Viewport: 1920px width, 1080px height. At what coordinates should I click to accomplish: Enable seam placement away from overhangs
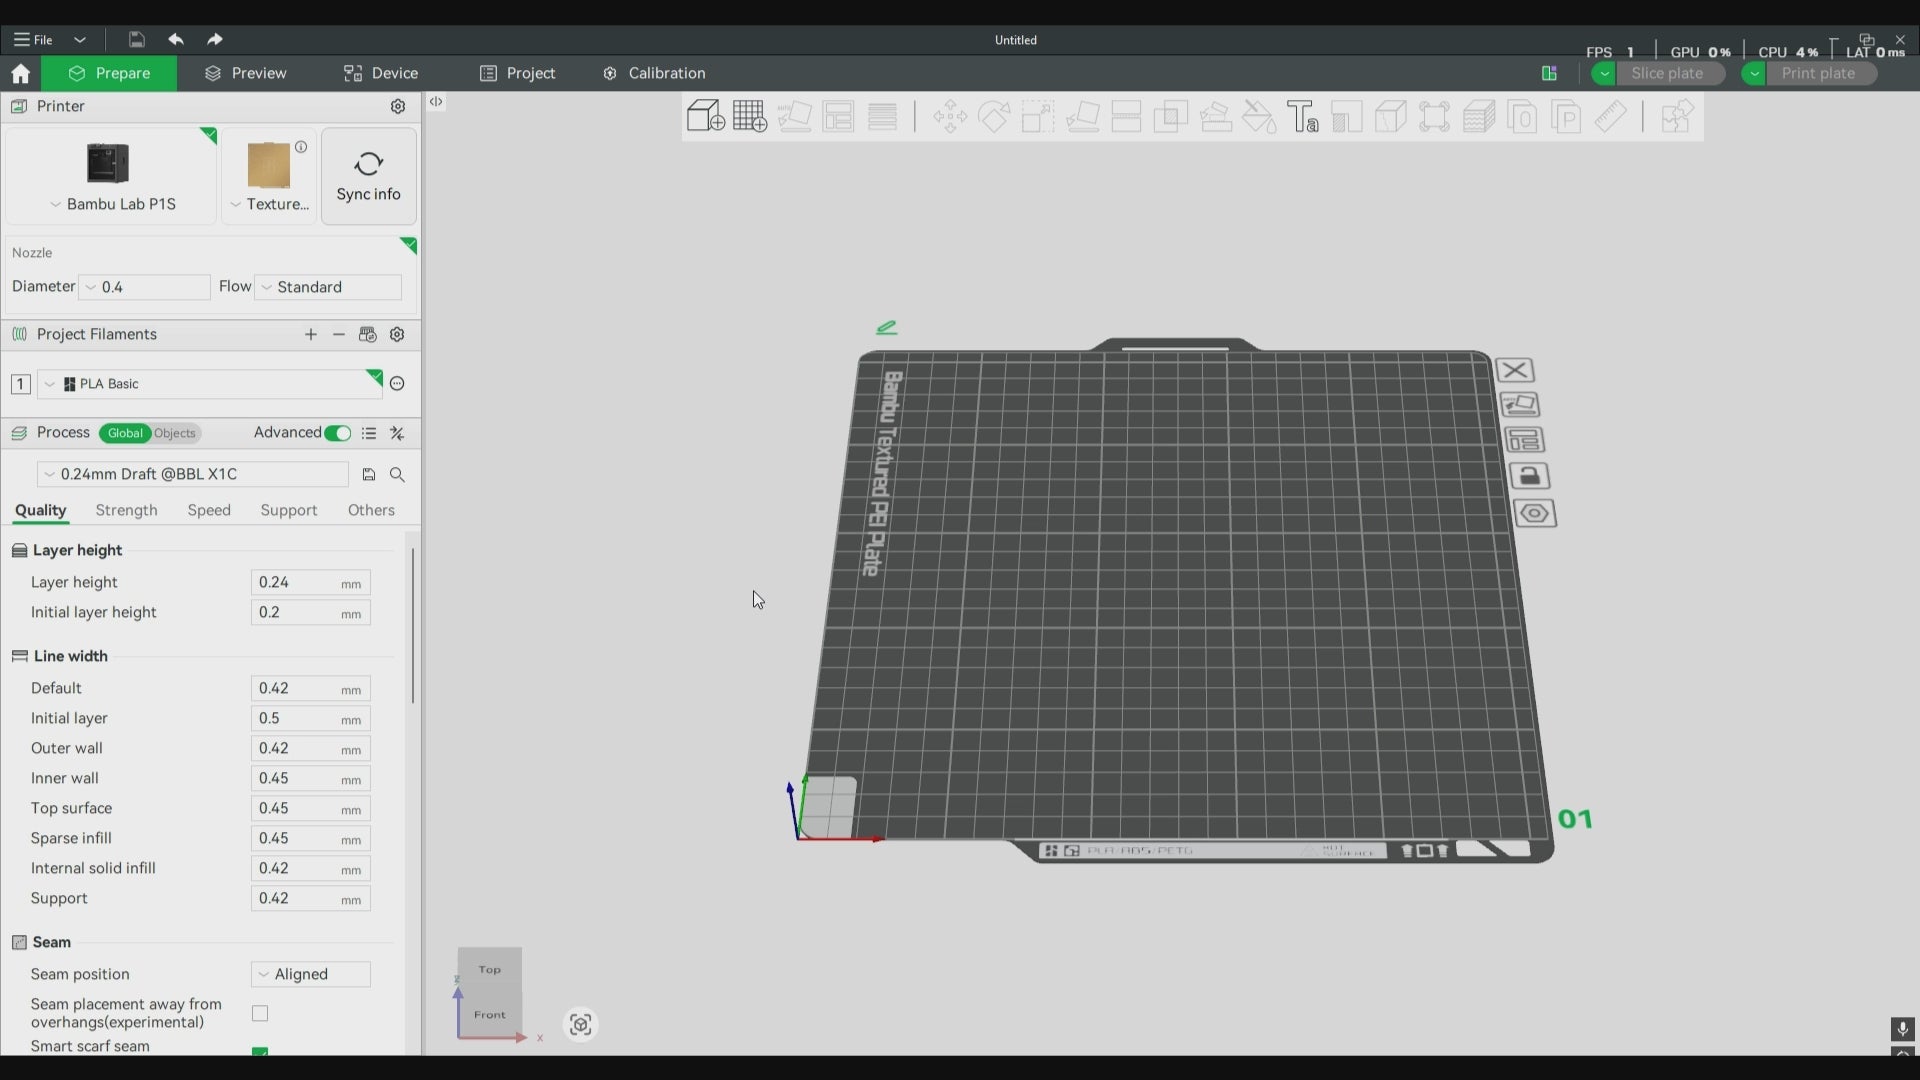click(x=260, y=1013)
